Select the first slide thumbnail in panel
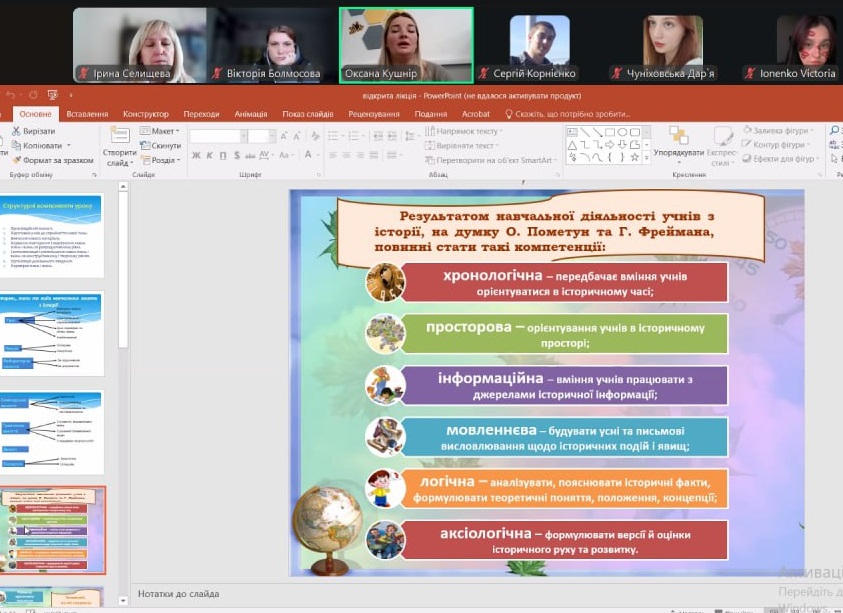Viewport: 843px width, 613px height. (61, 236)
